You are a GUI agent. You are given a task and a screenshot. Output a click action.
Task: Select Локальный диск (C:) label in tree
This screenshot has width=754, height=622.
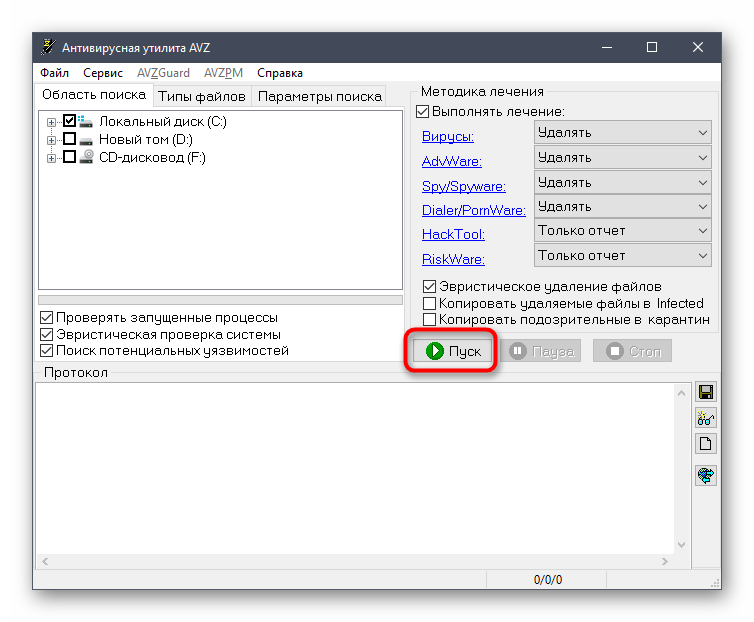[163, 121]
